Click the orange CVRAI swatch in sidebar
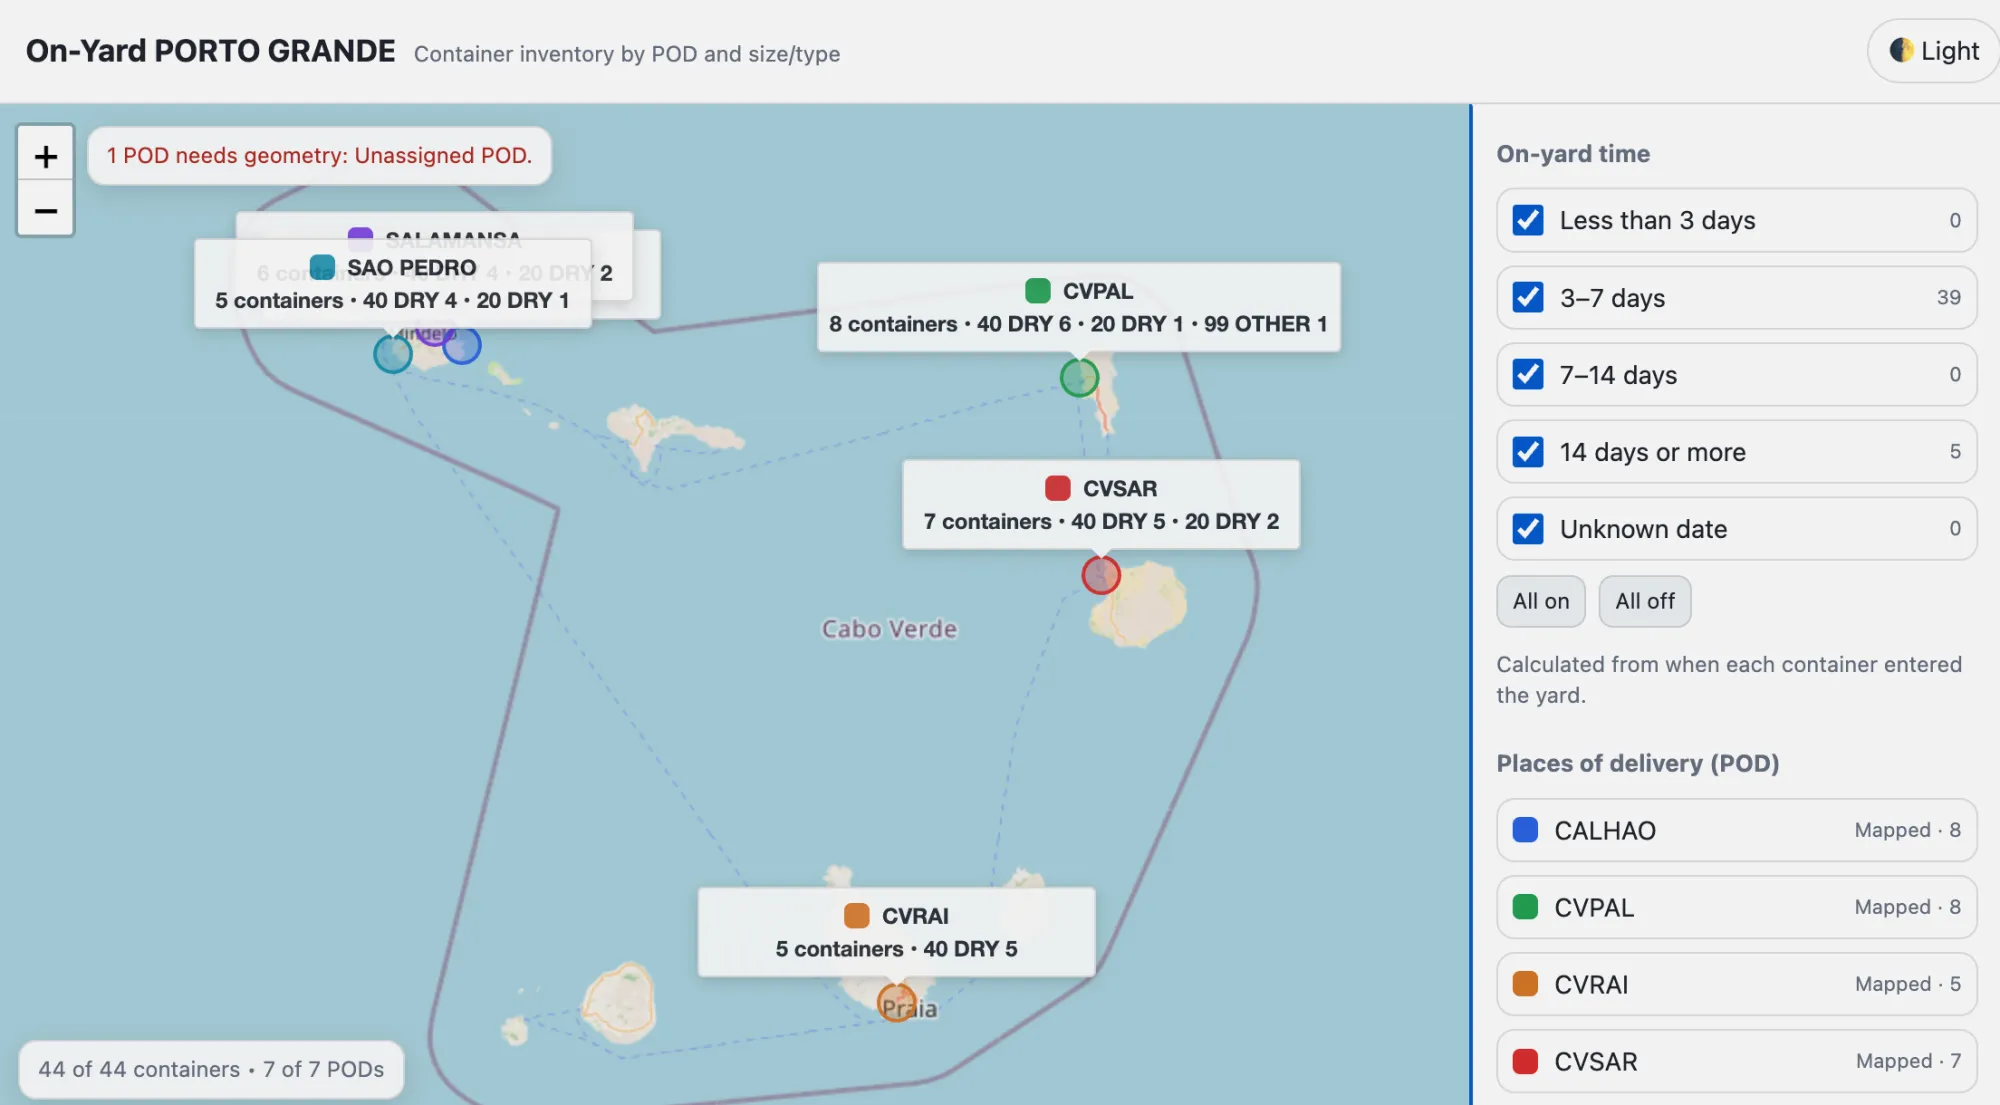Viewport: 2000px width, 1105px height. click(x=1525, y=984)
